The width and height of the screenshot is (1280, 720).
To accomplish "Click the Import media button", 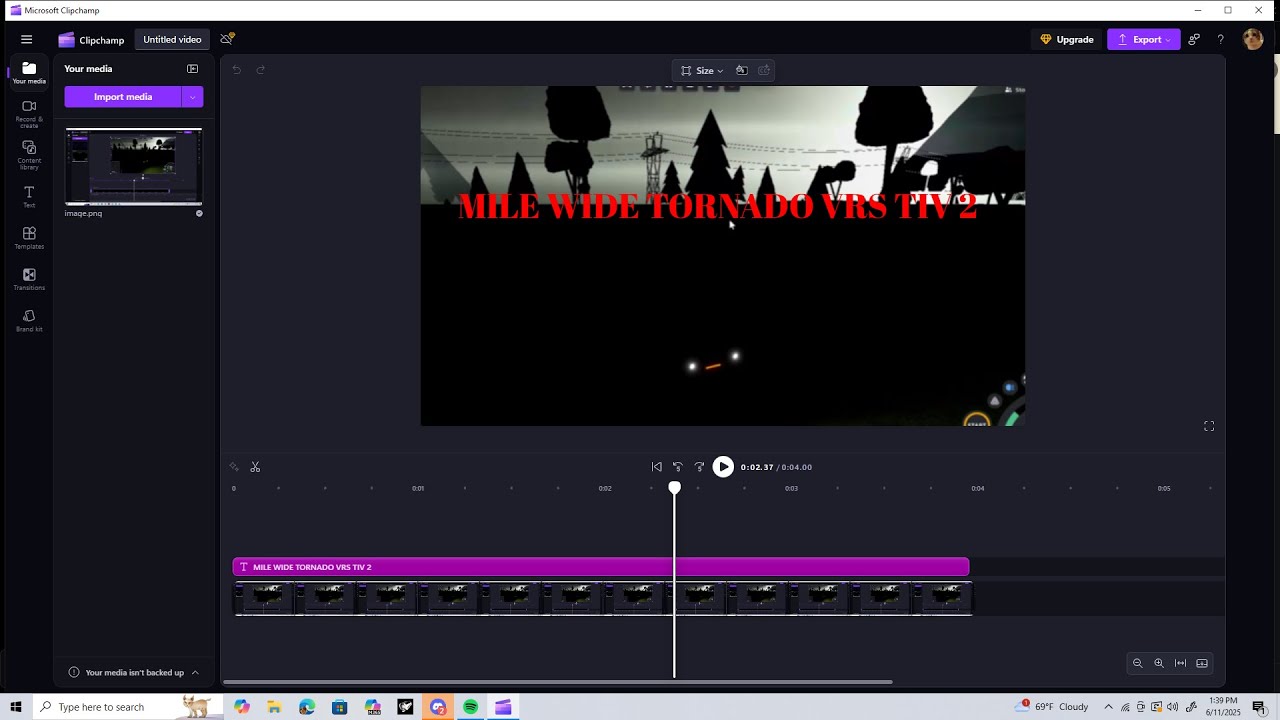I will 123,97.
